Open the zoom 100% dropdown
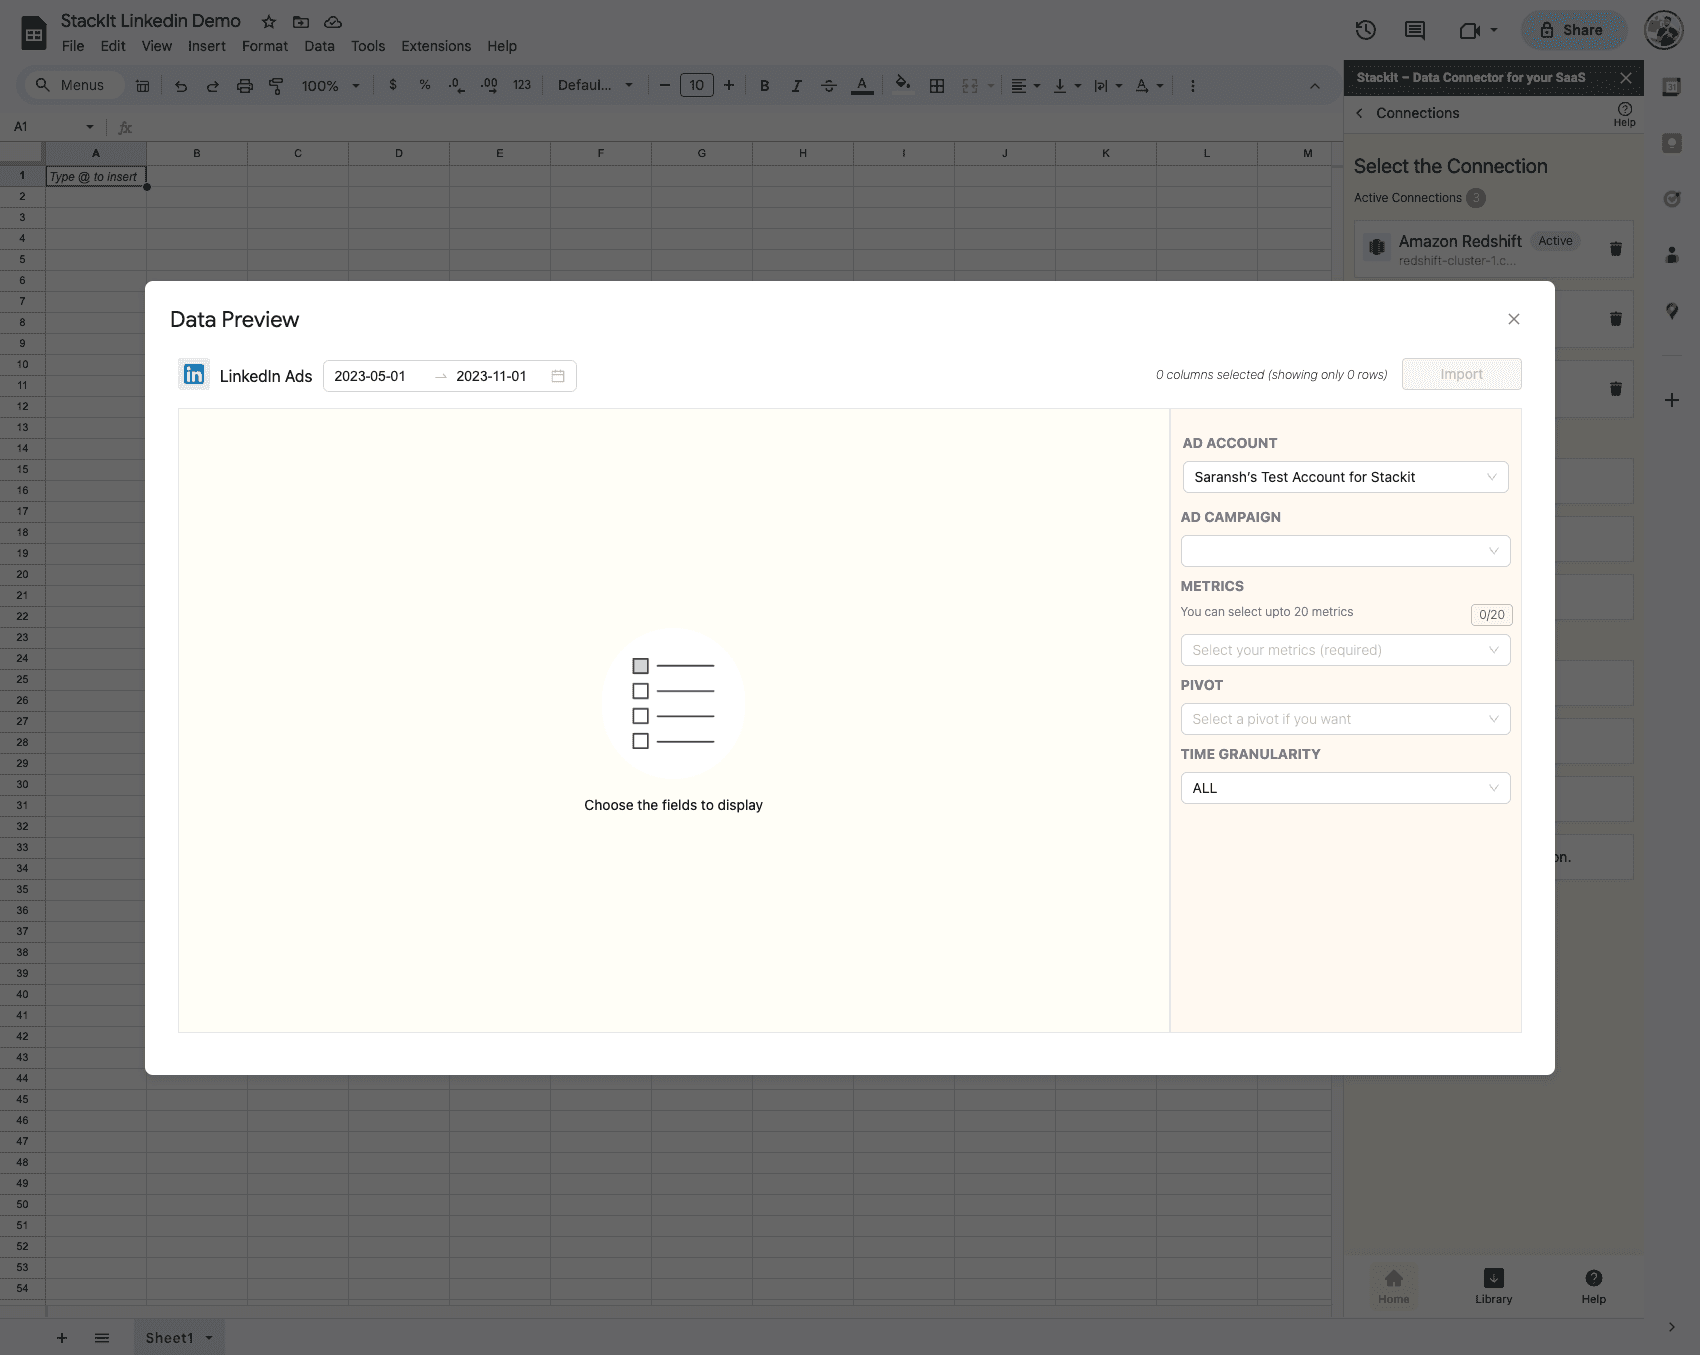1700x1355 pixels. click(330, 86)
